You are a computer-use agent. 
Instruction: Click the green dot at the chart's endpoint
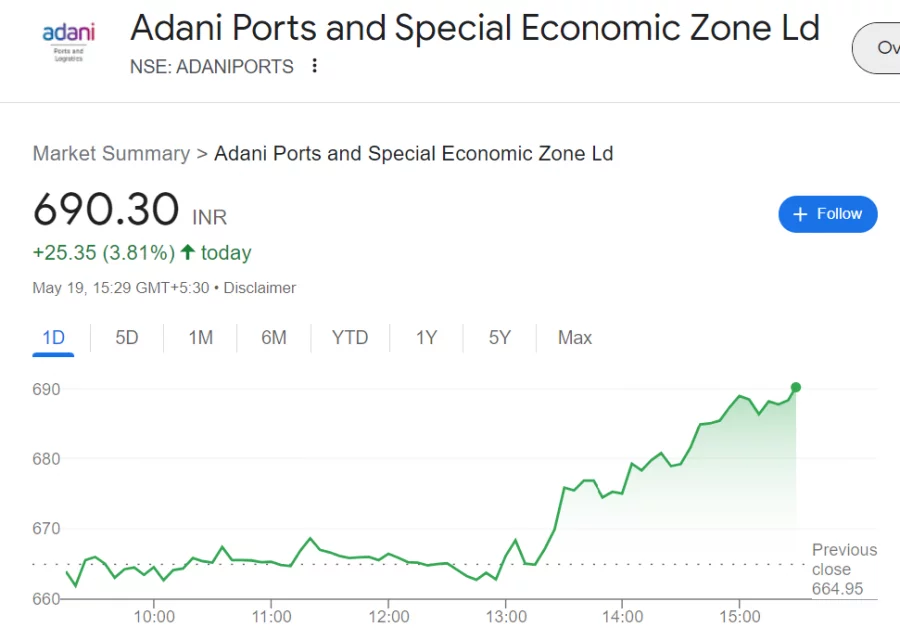[x=796, y=387]
